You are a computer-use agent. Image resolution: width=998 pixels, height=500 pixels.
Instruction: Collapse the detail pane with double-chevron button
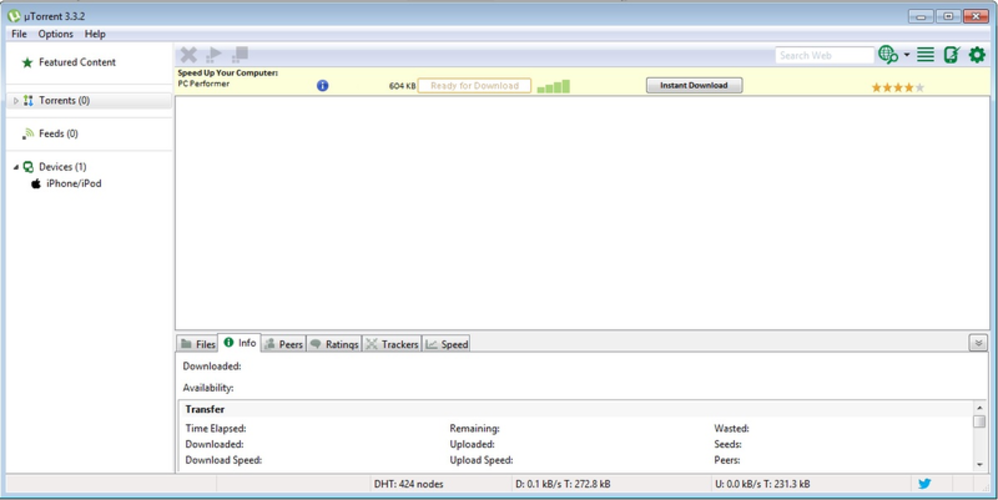tap(978, 343)
